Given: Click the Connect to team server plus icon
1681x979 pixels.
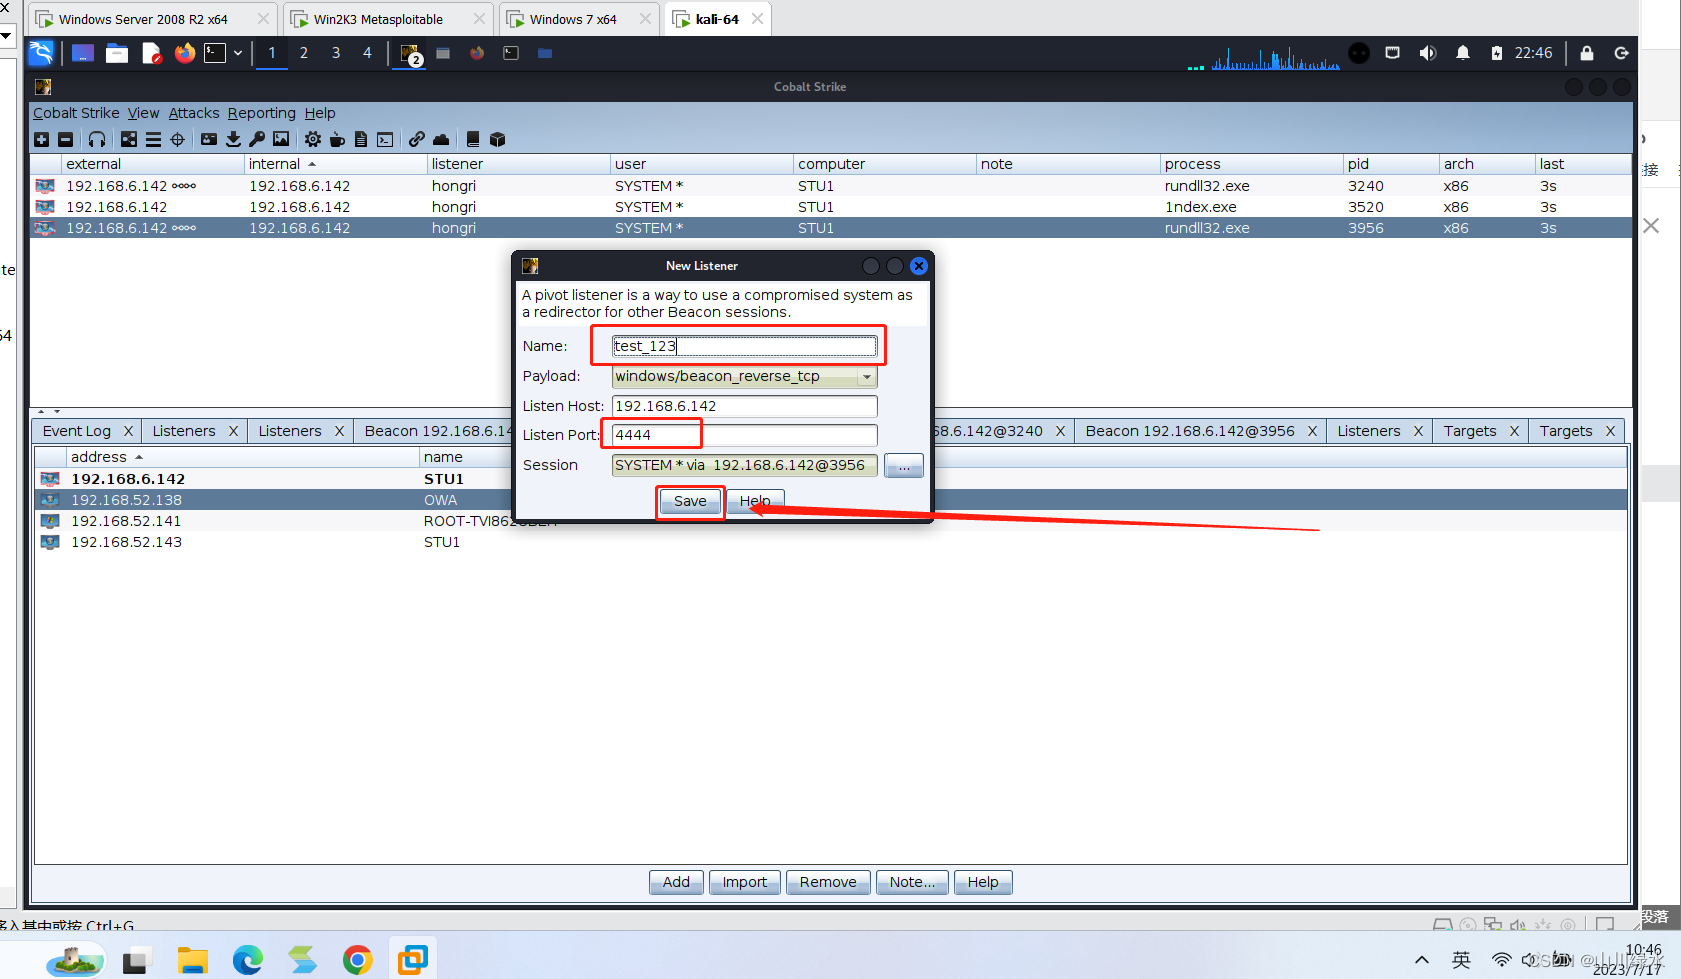Looking at the screenshot, I should (x=41, y=139).
